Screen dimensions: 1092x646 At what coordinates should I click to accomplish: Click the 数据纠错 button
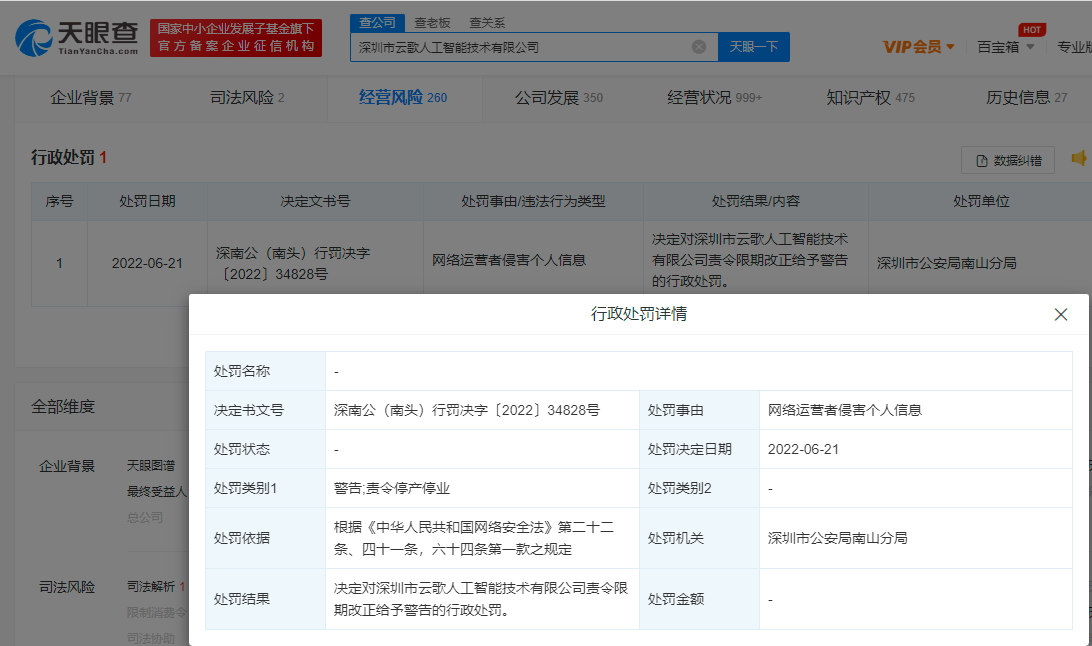(1008, 161)
